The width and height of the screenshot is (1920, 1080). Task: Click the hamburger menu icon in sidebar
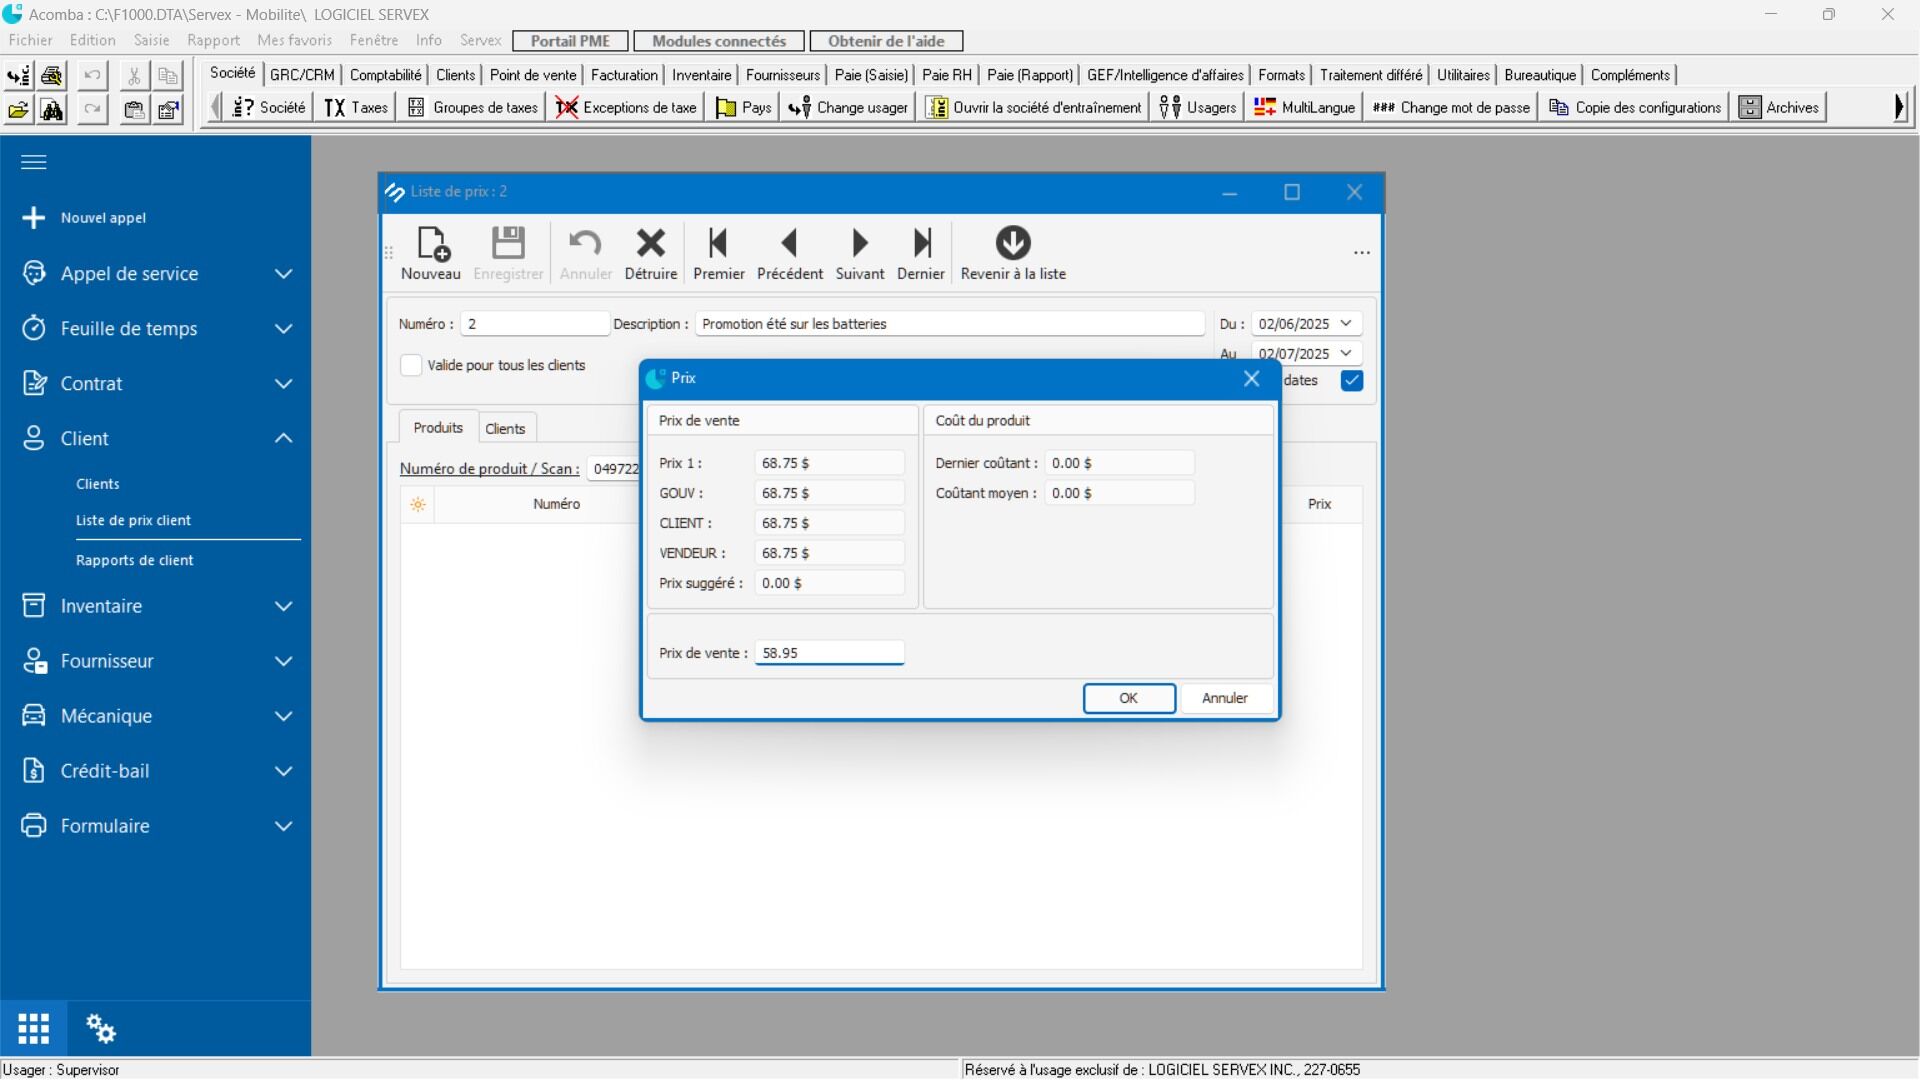pos(33,162)
